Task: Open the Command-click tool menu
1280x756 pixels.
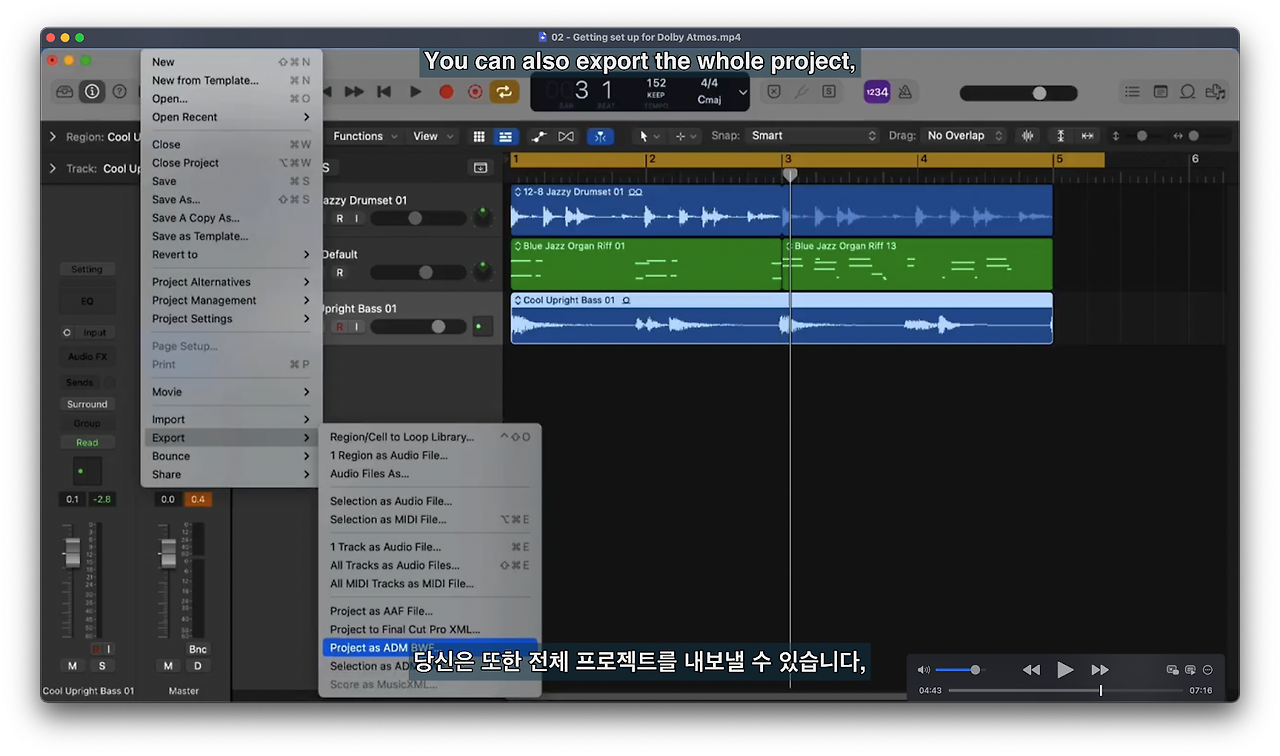Action: click(684, 136)
